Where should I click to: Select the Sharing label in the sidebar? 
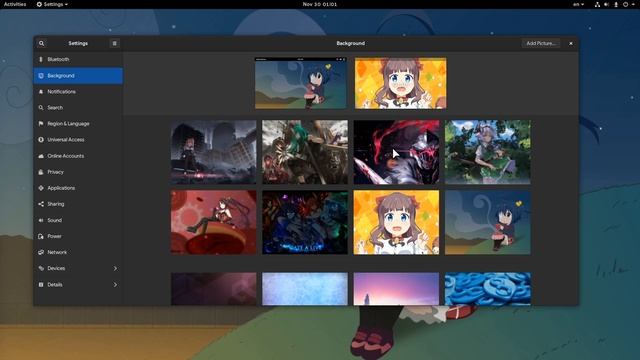[x=56, y=204]
